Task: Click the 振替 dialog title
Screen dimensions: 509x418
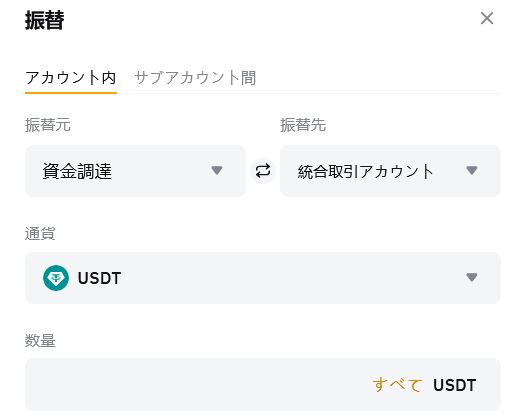Action: (45, 20)
